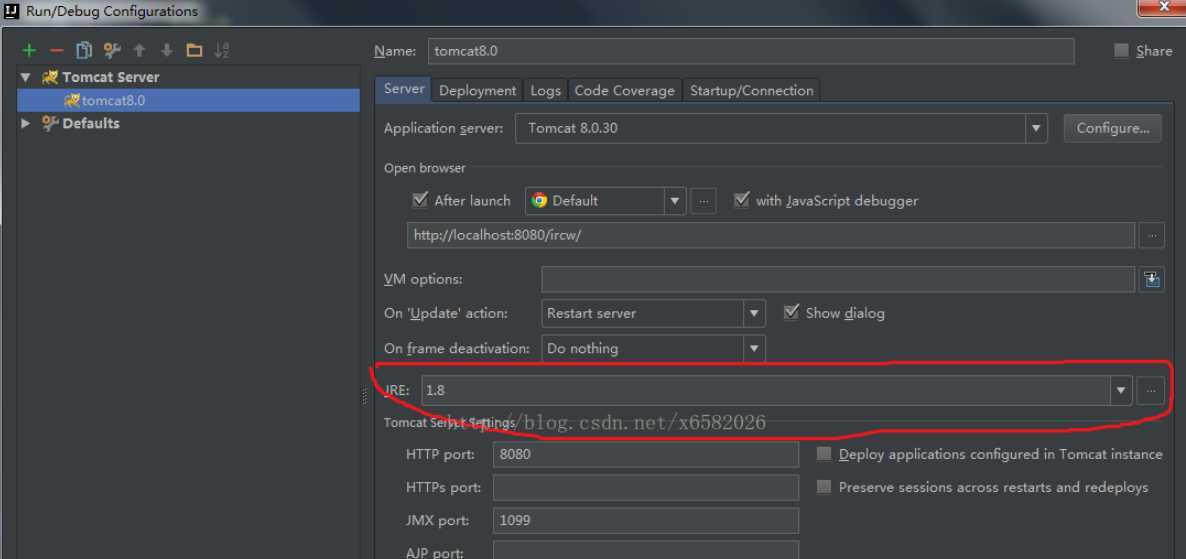Image resolution: width=1186 pixels, height=559 pixels.
Task: Switch to the Startup/Connection tab
Action: (752, 91)
